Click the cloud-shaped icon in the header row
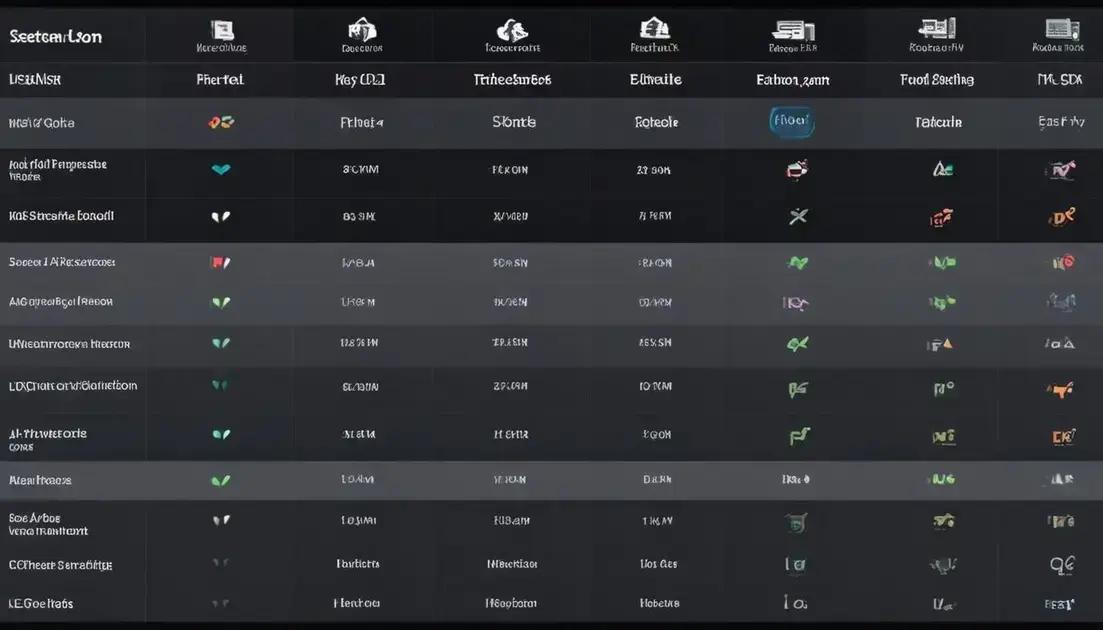The width and height of the screenshot is (1103, 630). point(512,30)
